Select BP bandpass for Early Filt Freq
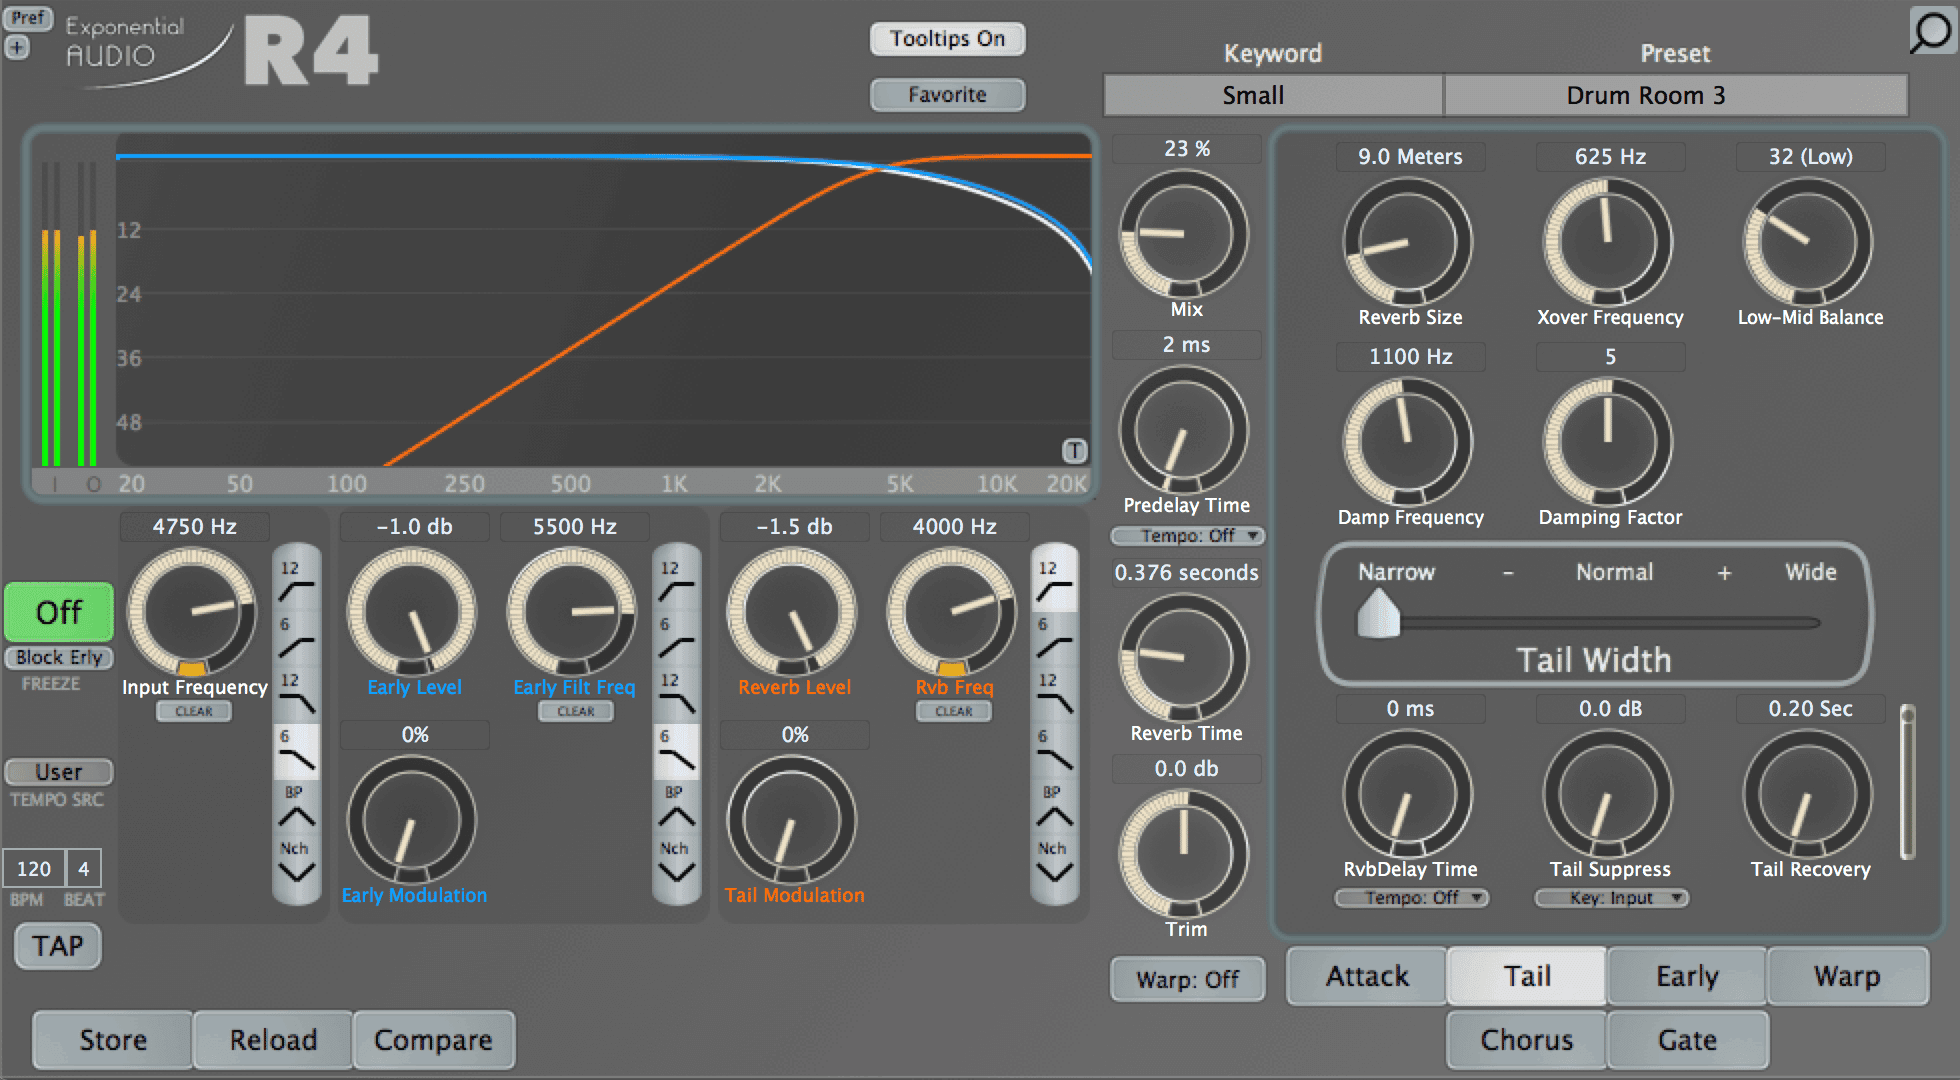The image size is (1960, 1080). 676,807
